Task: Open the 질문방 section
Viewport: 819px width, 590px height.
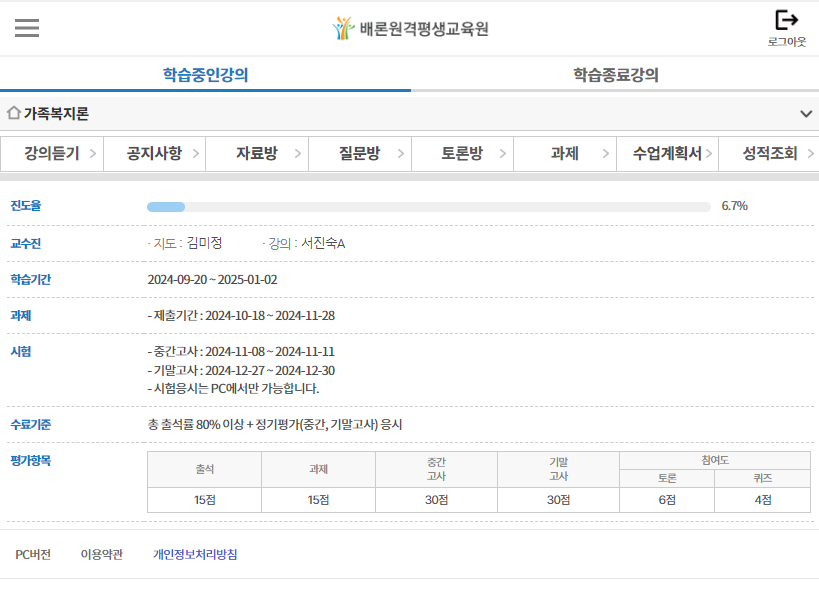Action: coord(359,153)
